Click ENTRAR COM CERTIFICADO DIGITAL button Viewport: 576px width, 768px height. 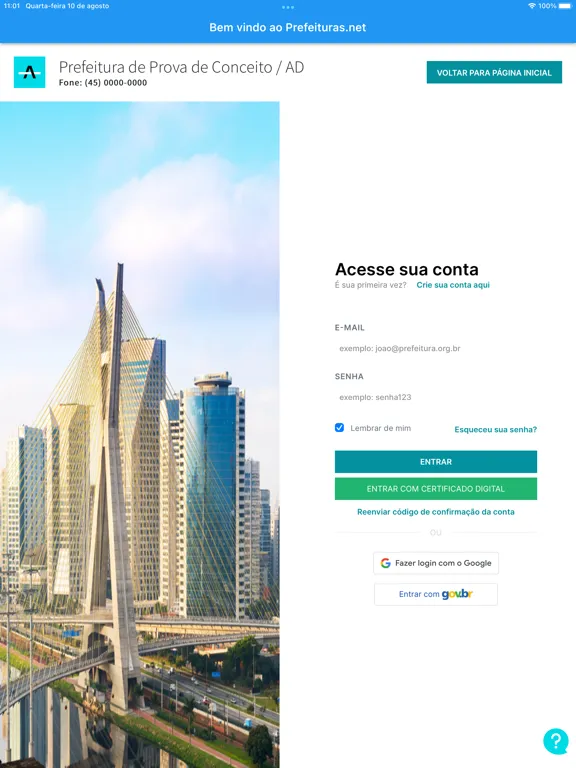click(x=436, y=489)
